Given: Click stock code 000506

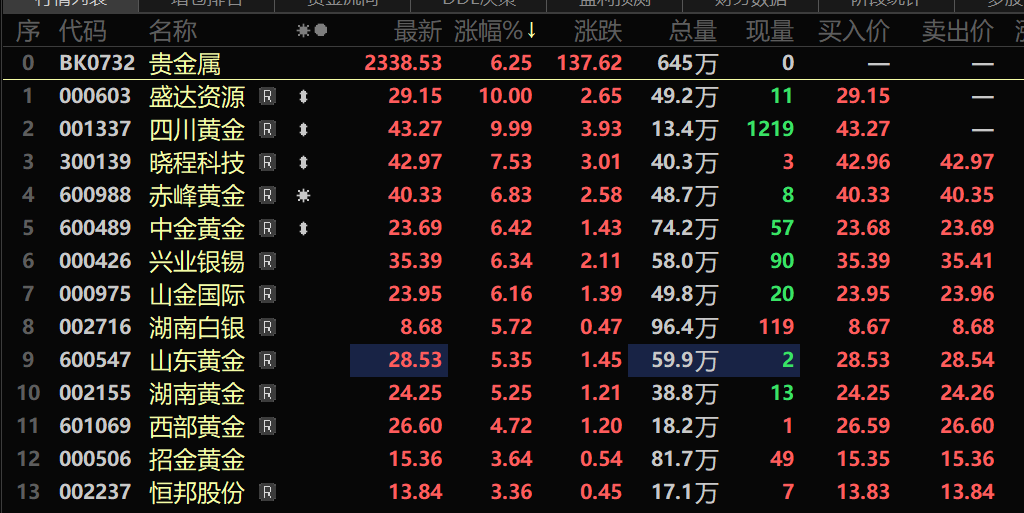Looking at the screenshot, I should (x=95, y=459).
